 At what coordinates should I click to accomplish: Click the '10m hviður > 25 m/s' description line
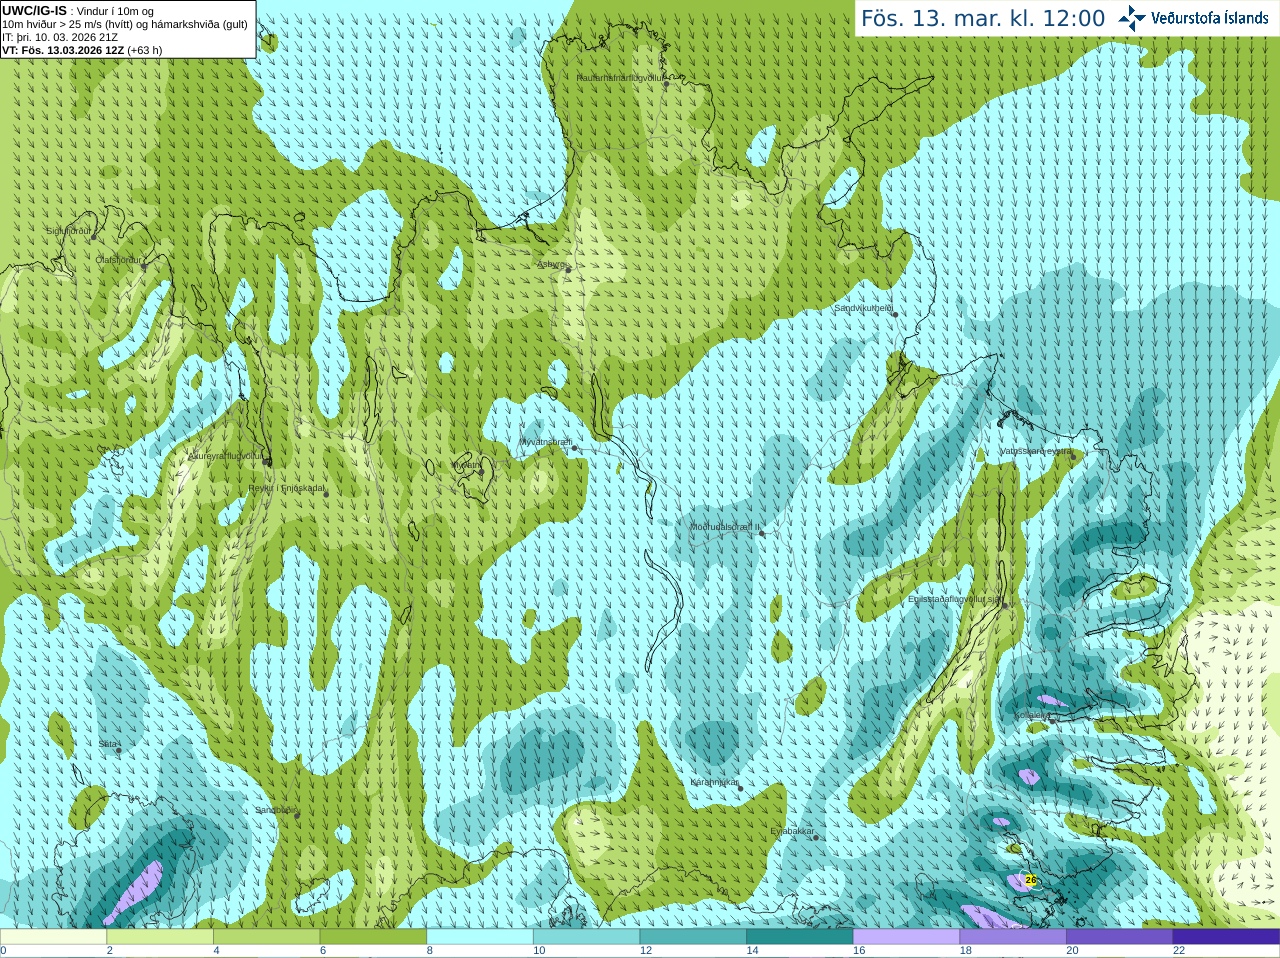(x=125, y=24)
